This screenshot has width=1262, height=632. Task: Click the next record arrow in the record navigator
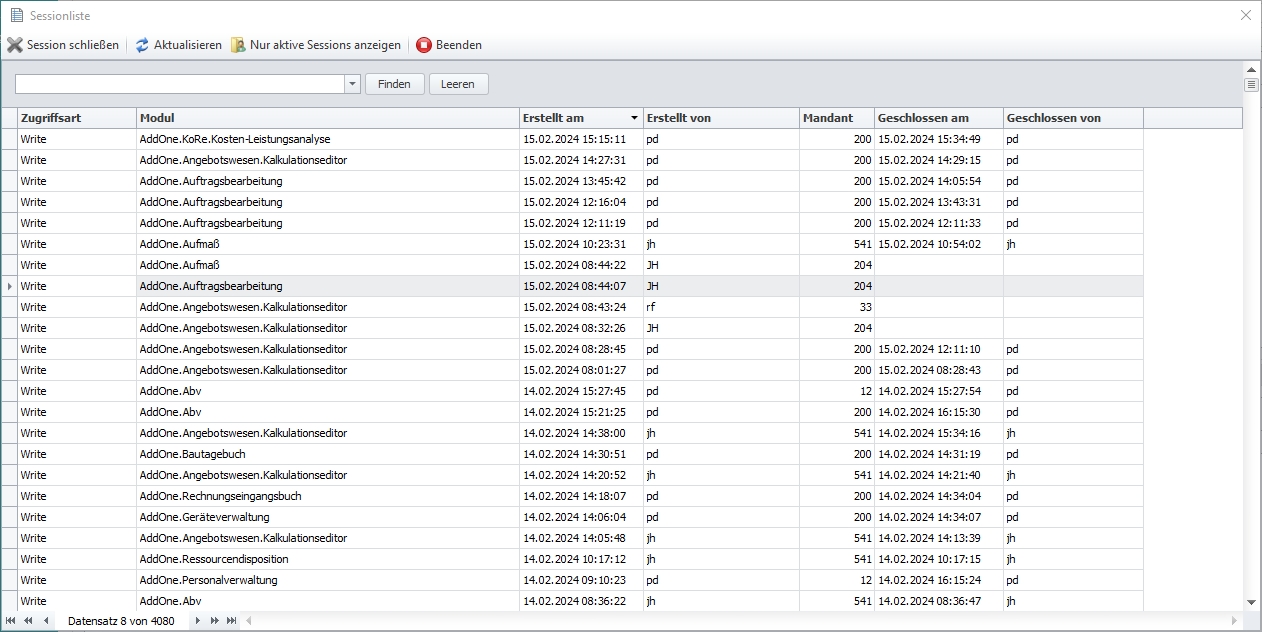coord(198,621)
